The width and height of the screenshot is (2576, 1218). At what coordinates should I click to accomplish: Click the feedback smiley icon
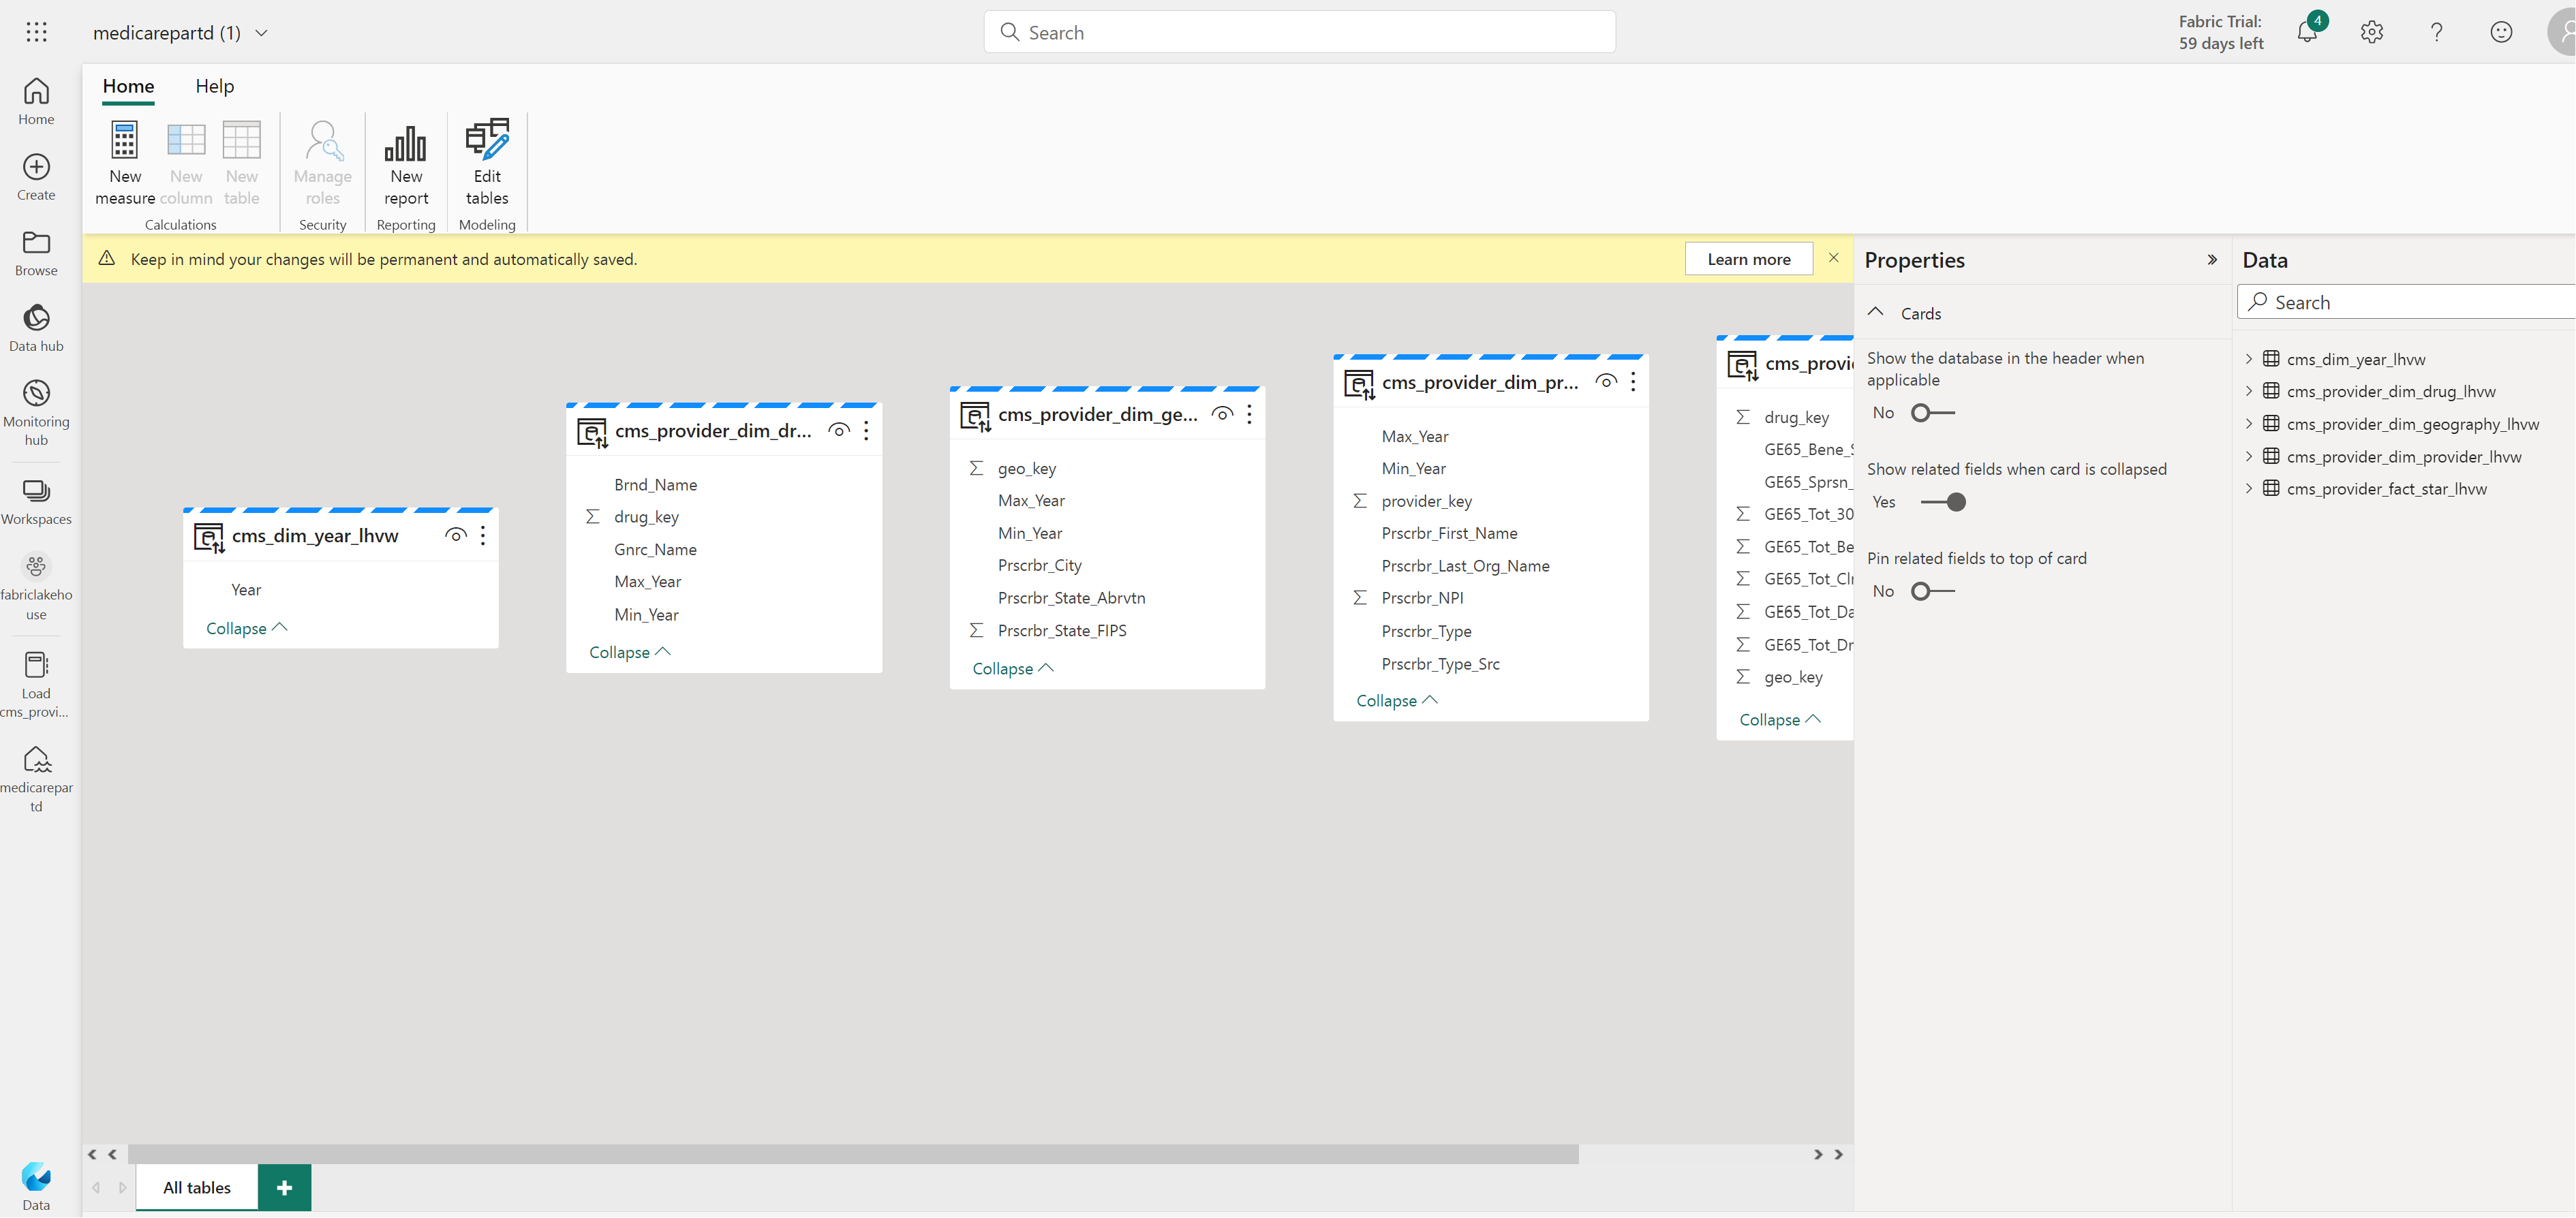pos(2501,32)
